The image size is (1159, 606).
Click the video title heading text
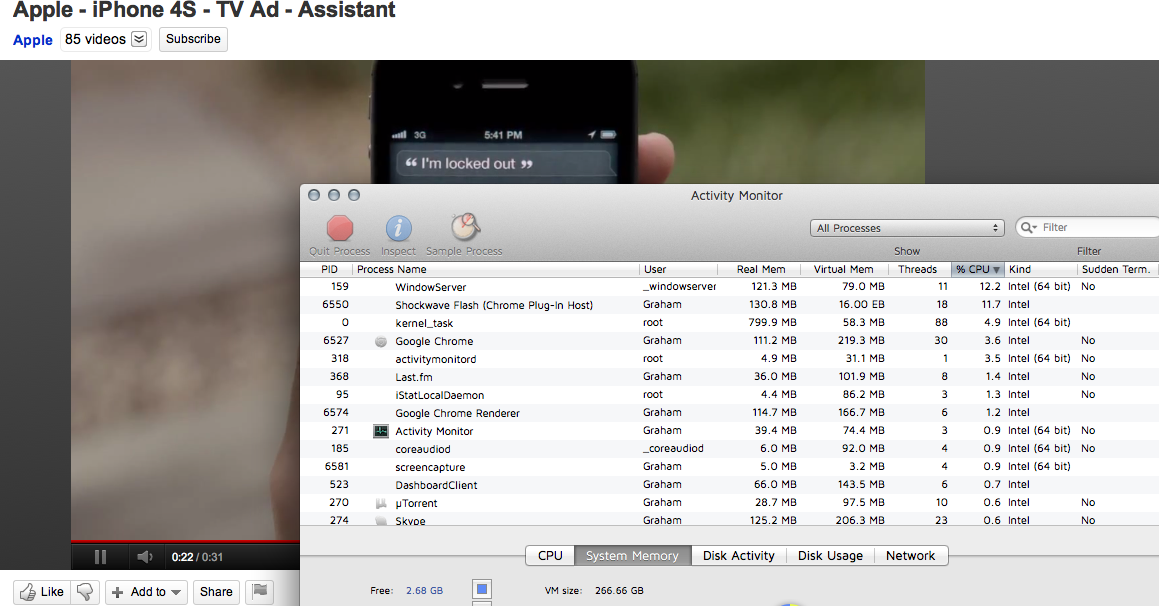[204, 10]
